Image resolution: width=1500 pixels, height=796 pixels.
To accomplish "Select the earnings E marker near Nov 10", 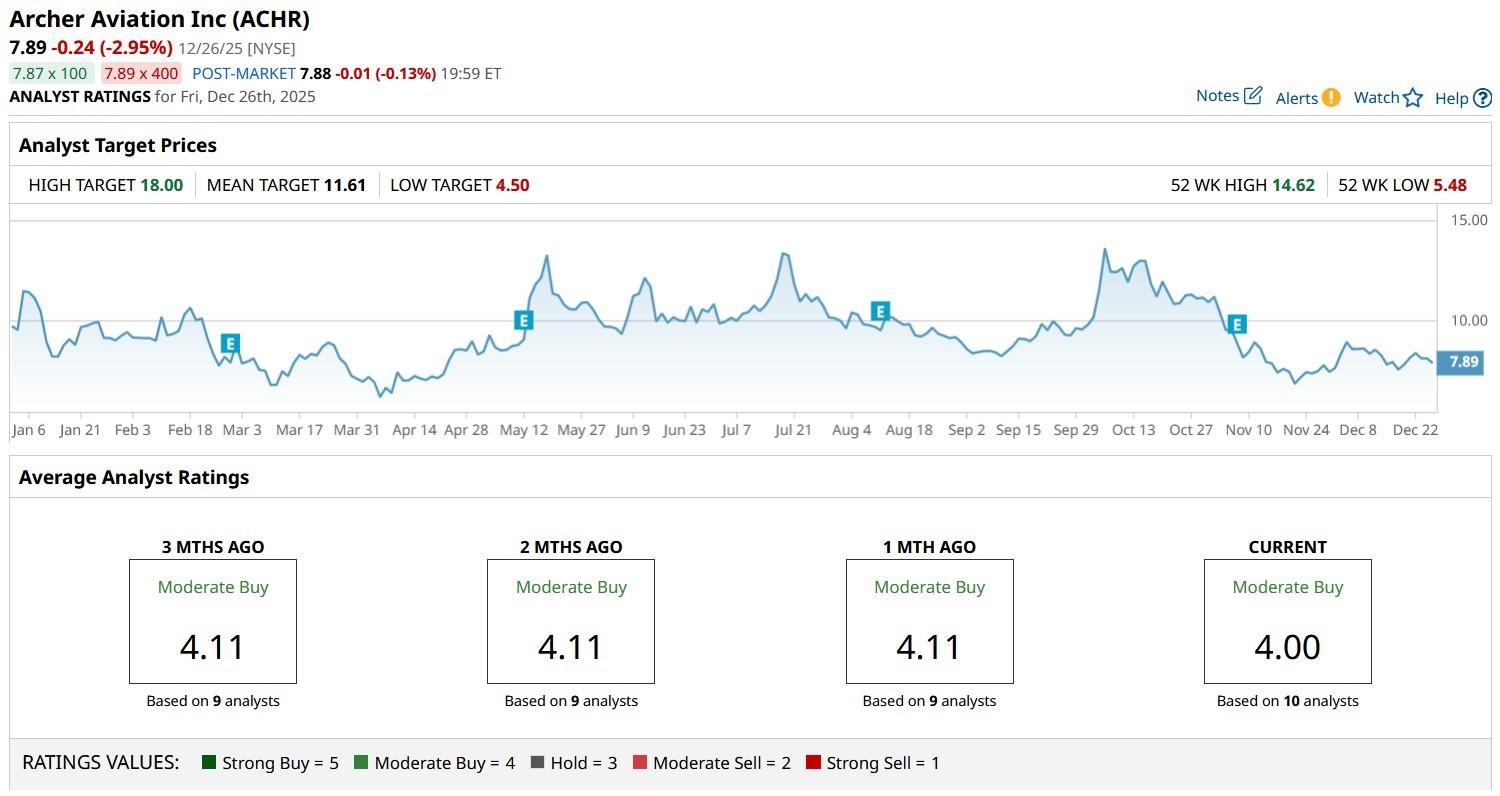I will 1237,324.
